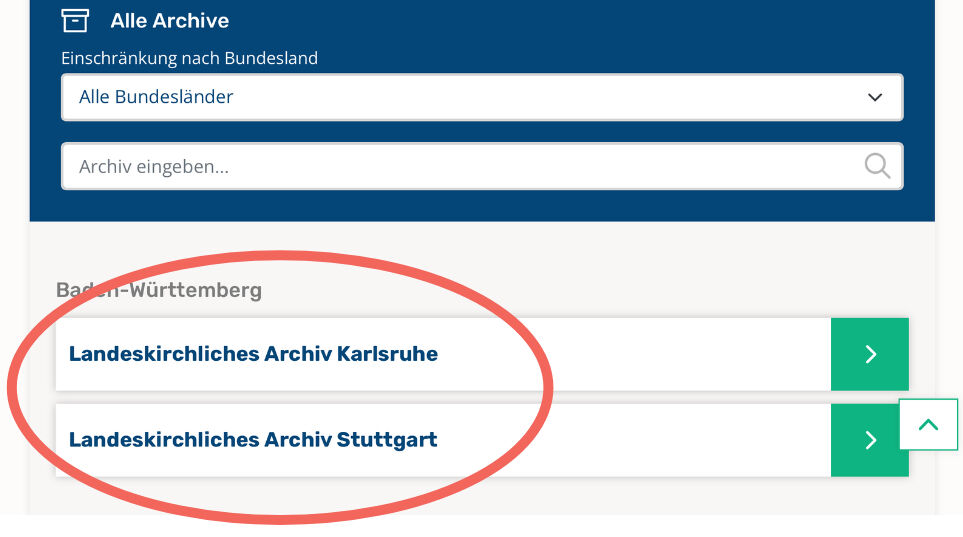Click the word Karlsruhe in the first entry
The image size is (963, 537).
point(387,354)
